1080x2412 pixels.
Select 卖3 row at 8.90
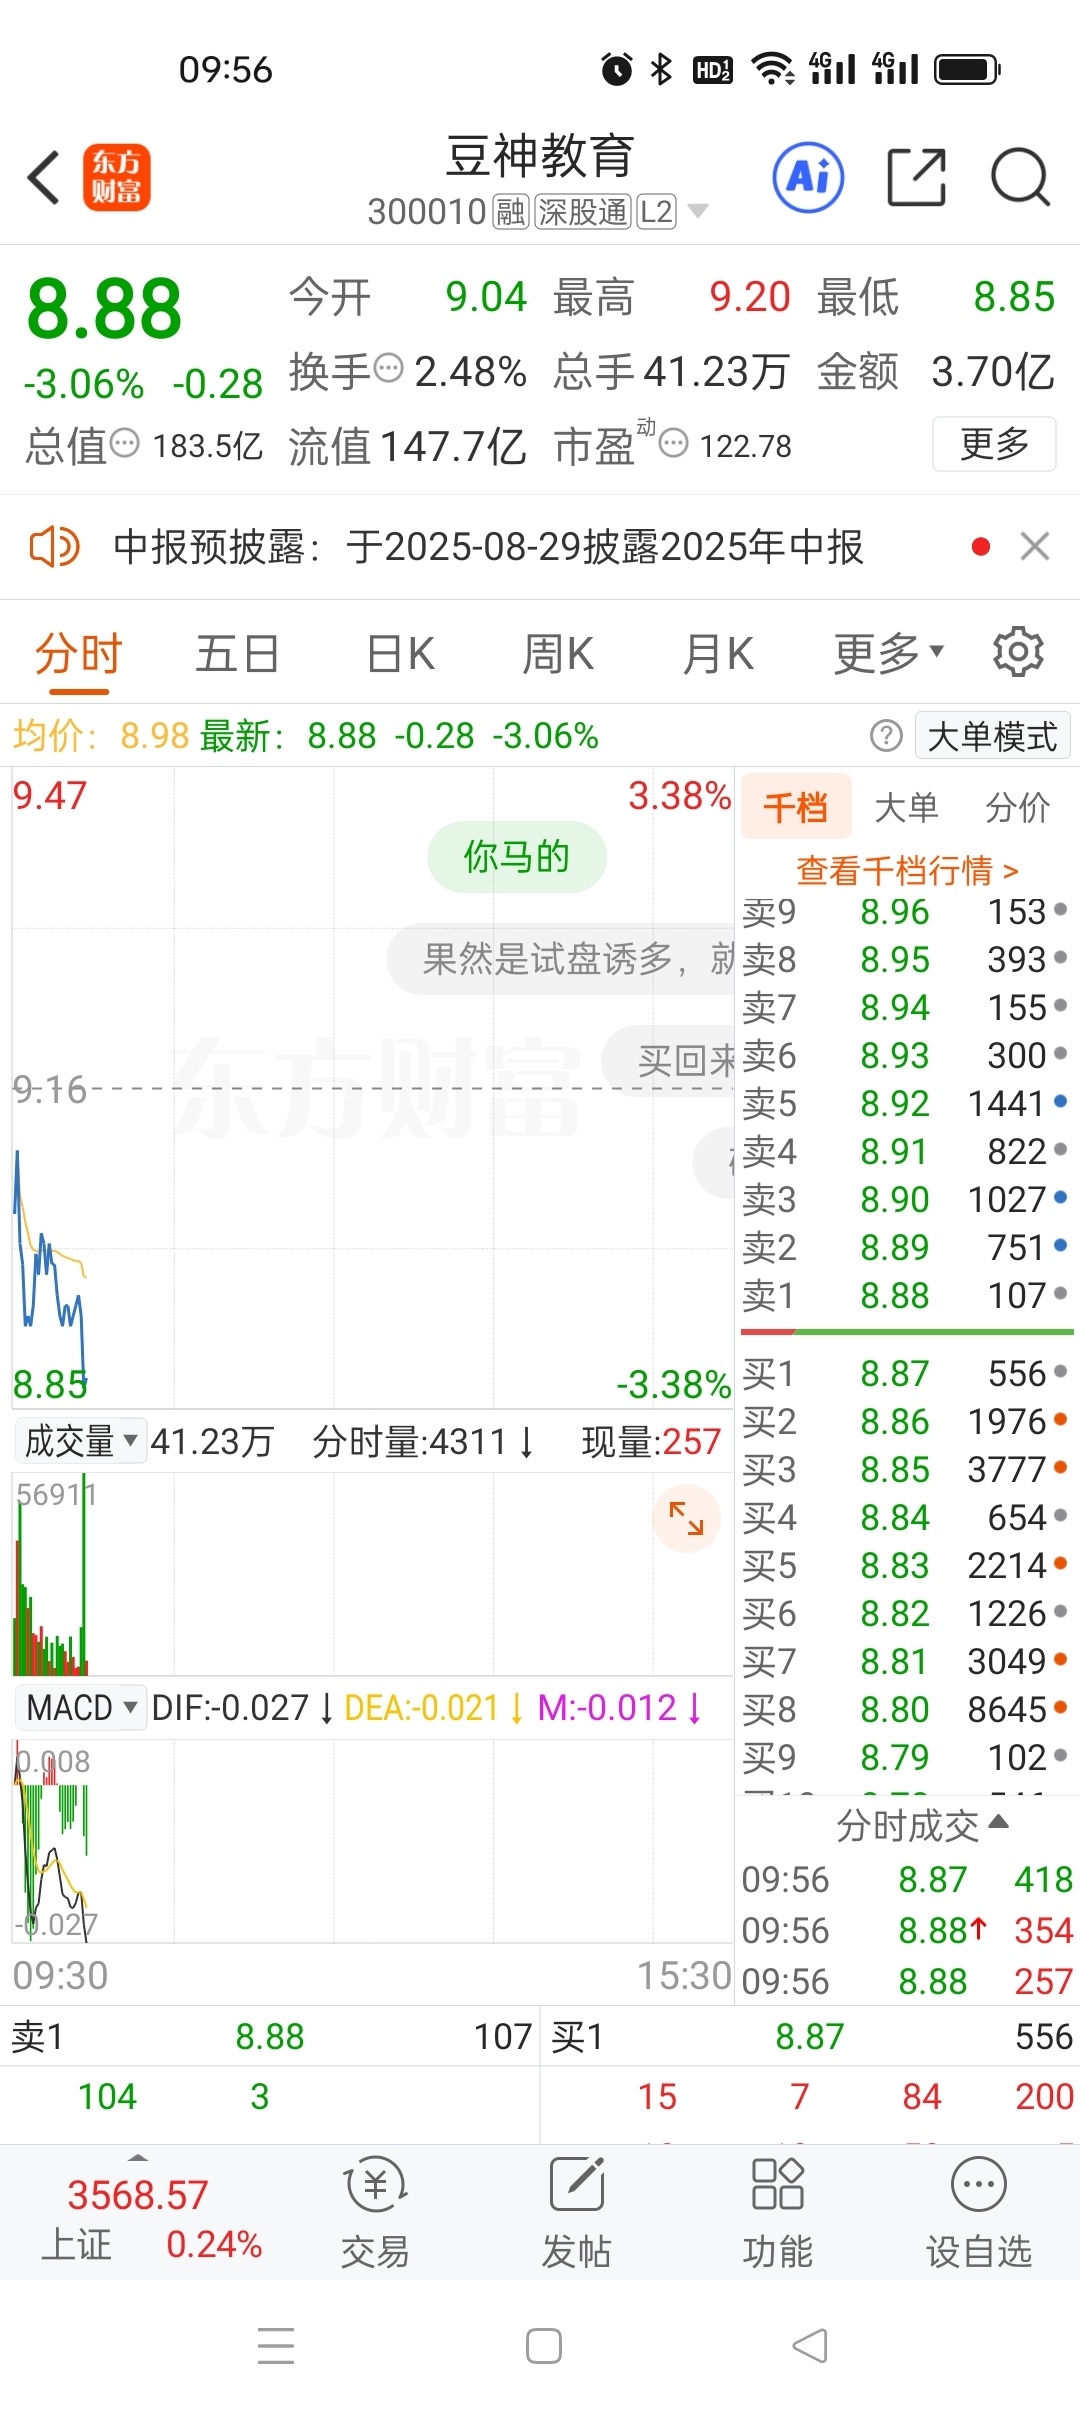pyautogui.click(x=906, y=1199)
